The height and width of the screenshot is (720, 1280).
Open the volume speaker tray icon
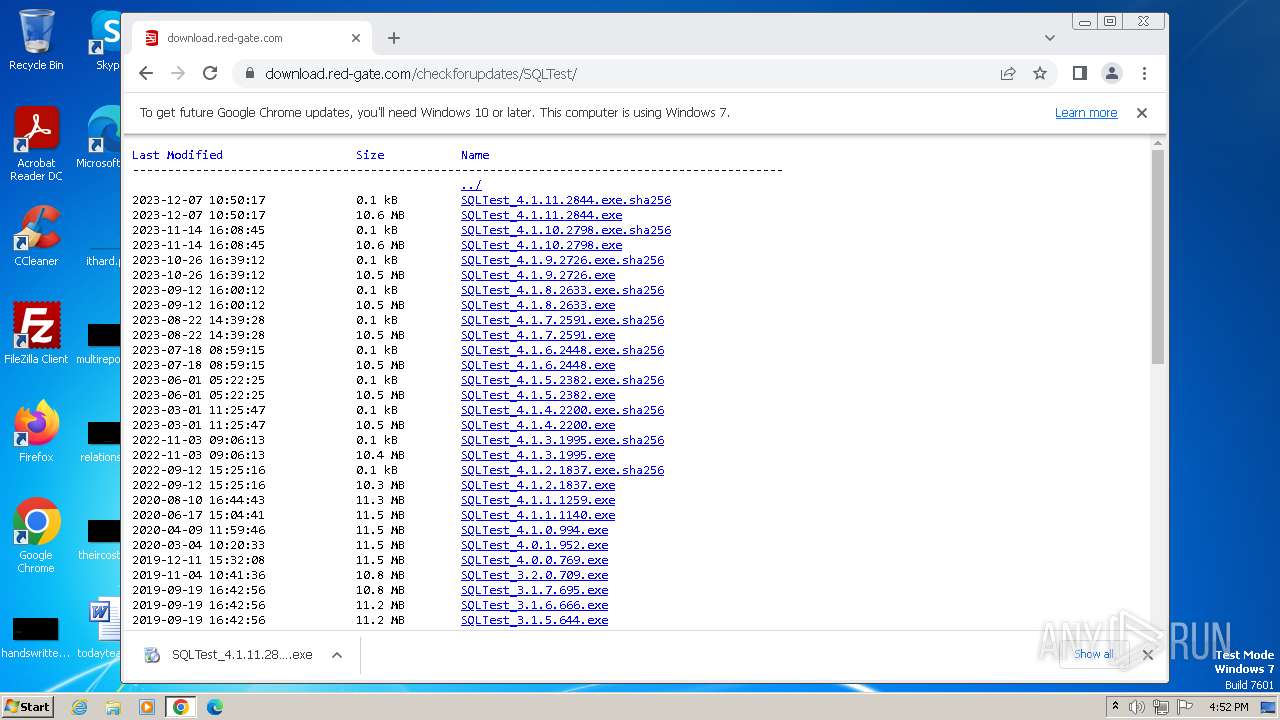(x=1137, y=707)
